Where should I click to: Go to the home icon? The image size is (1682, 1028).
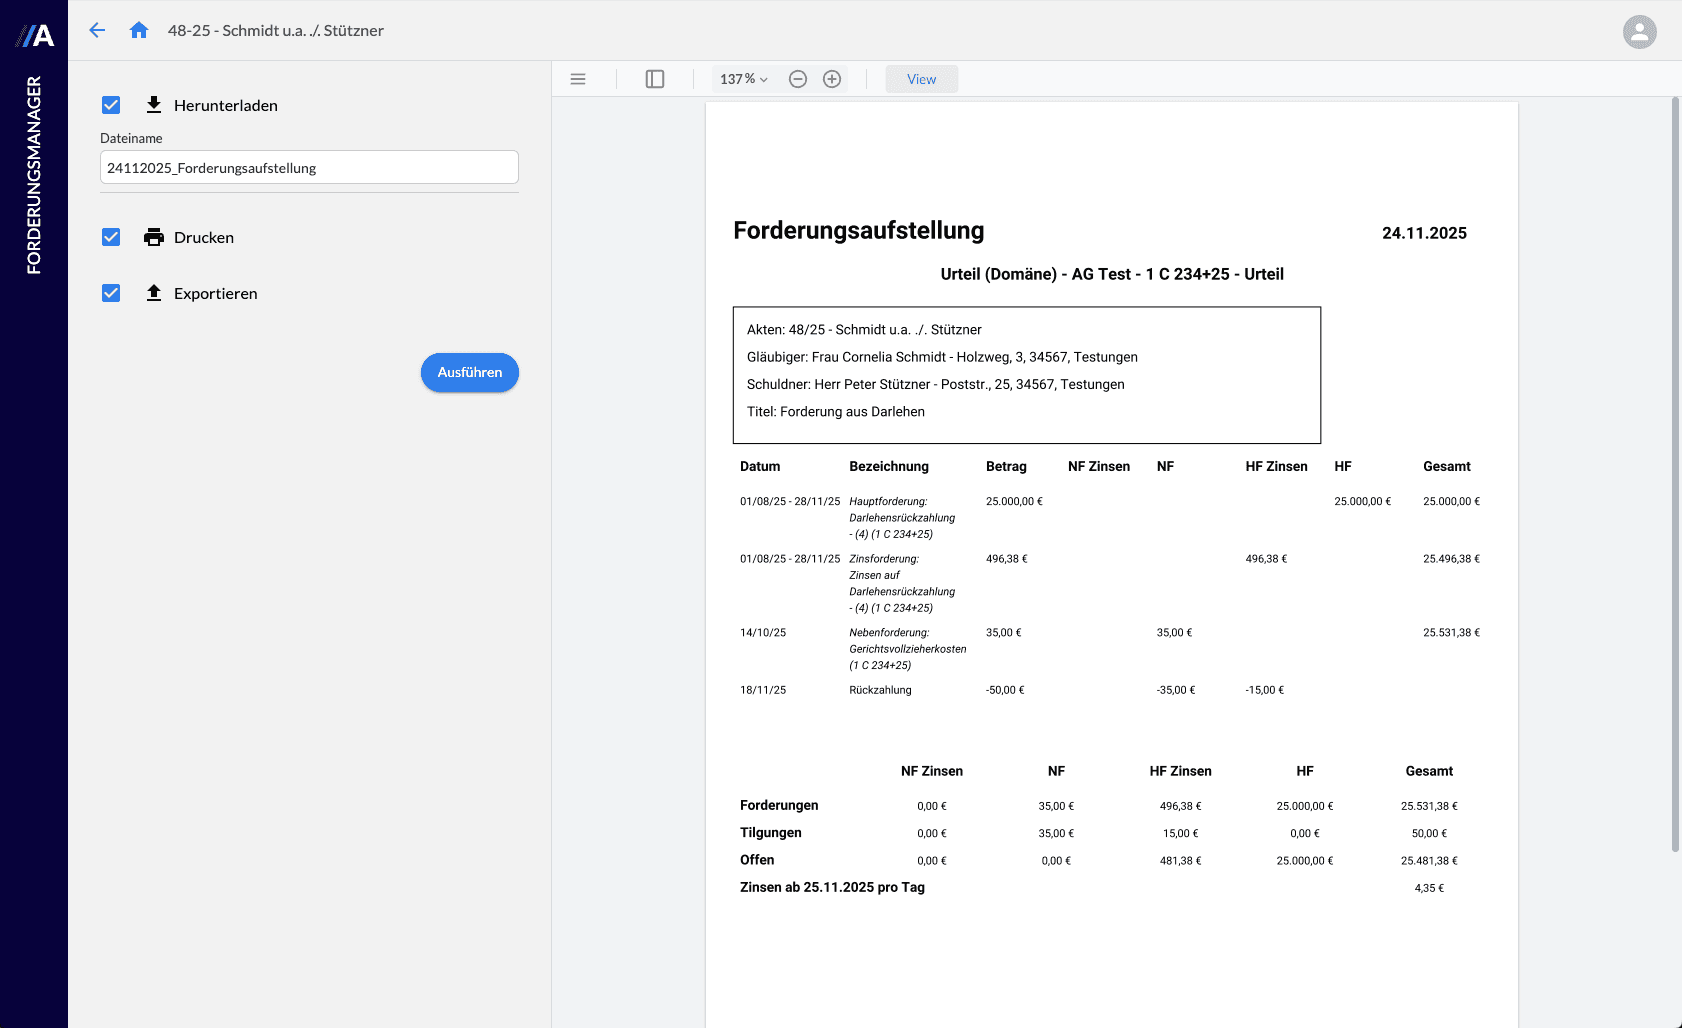point(139,30)
